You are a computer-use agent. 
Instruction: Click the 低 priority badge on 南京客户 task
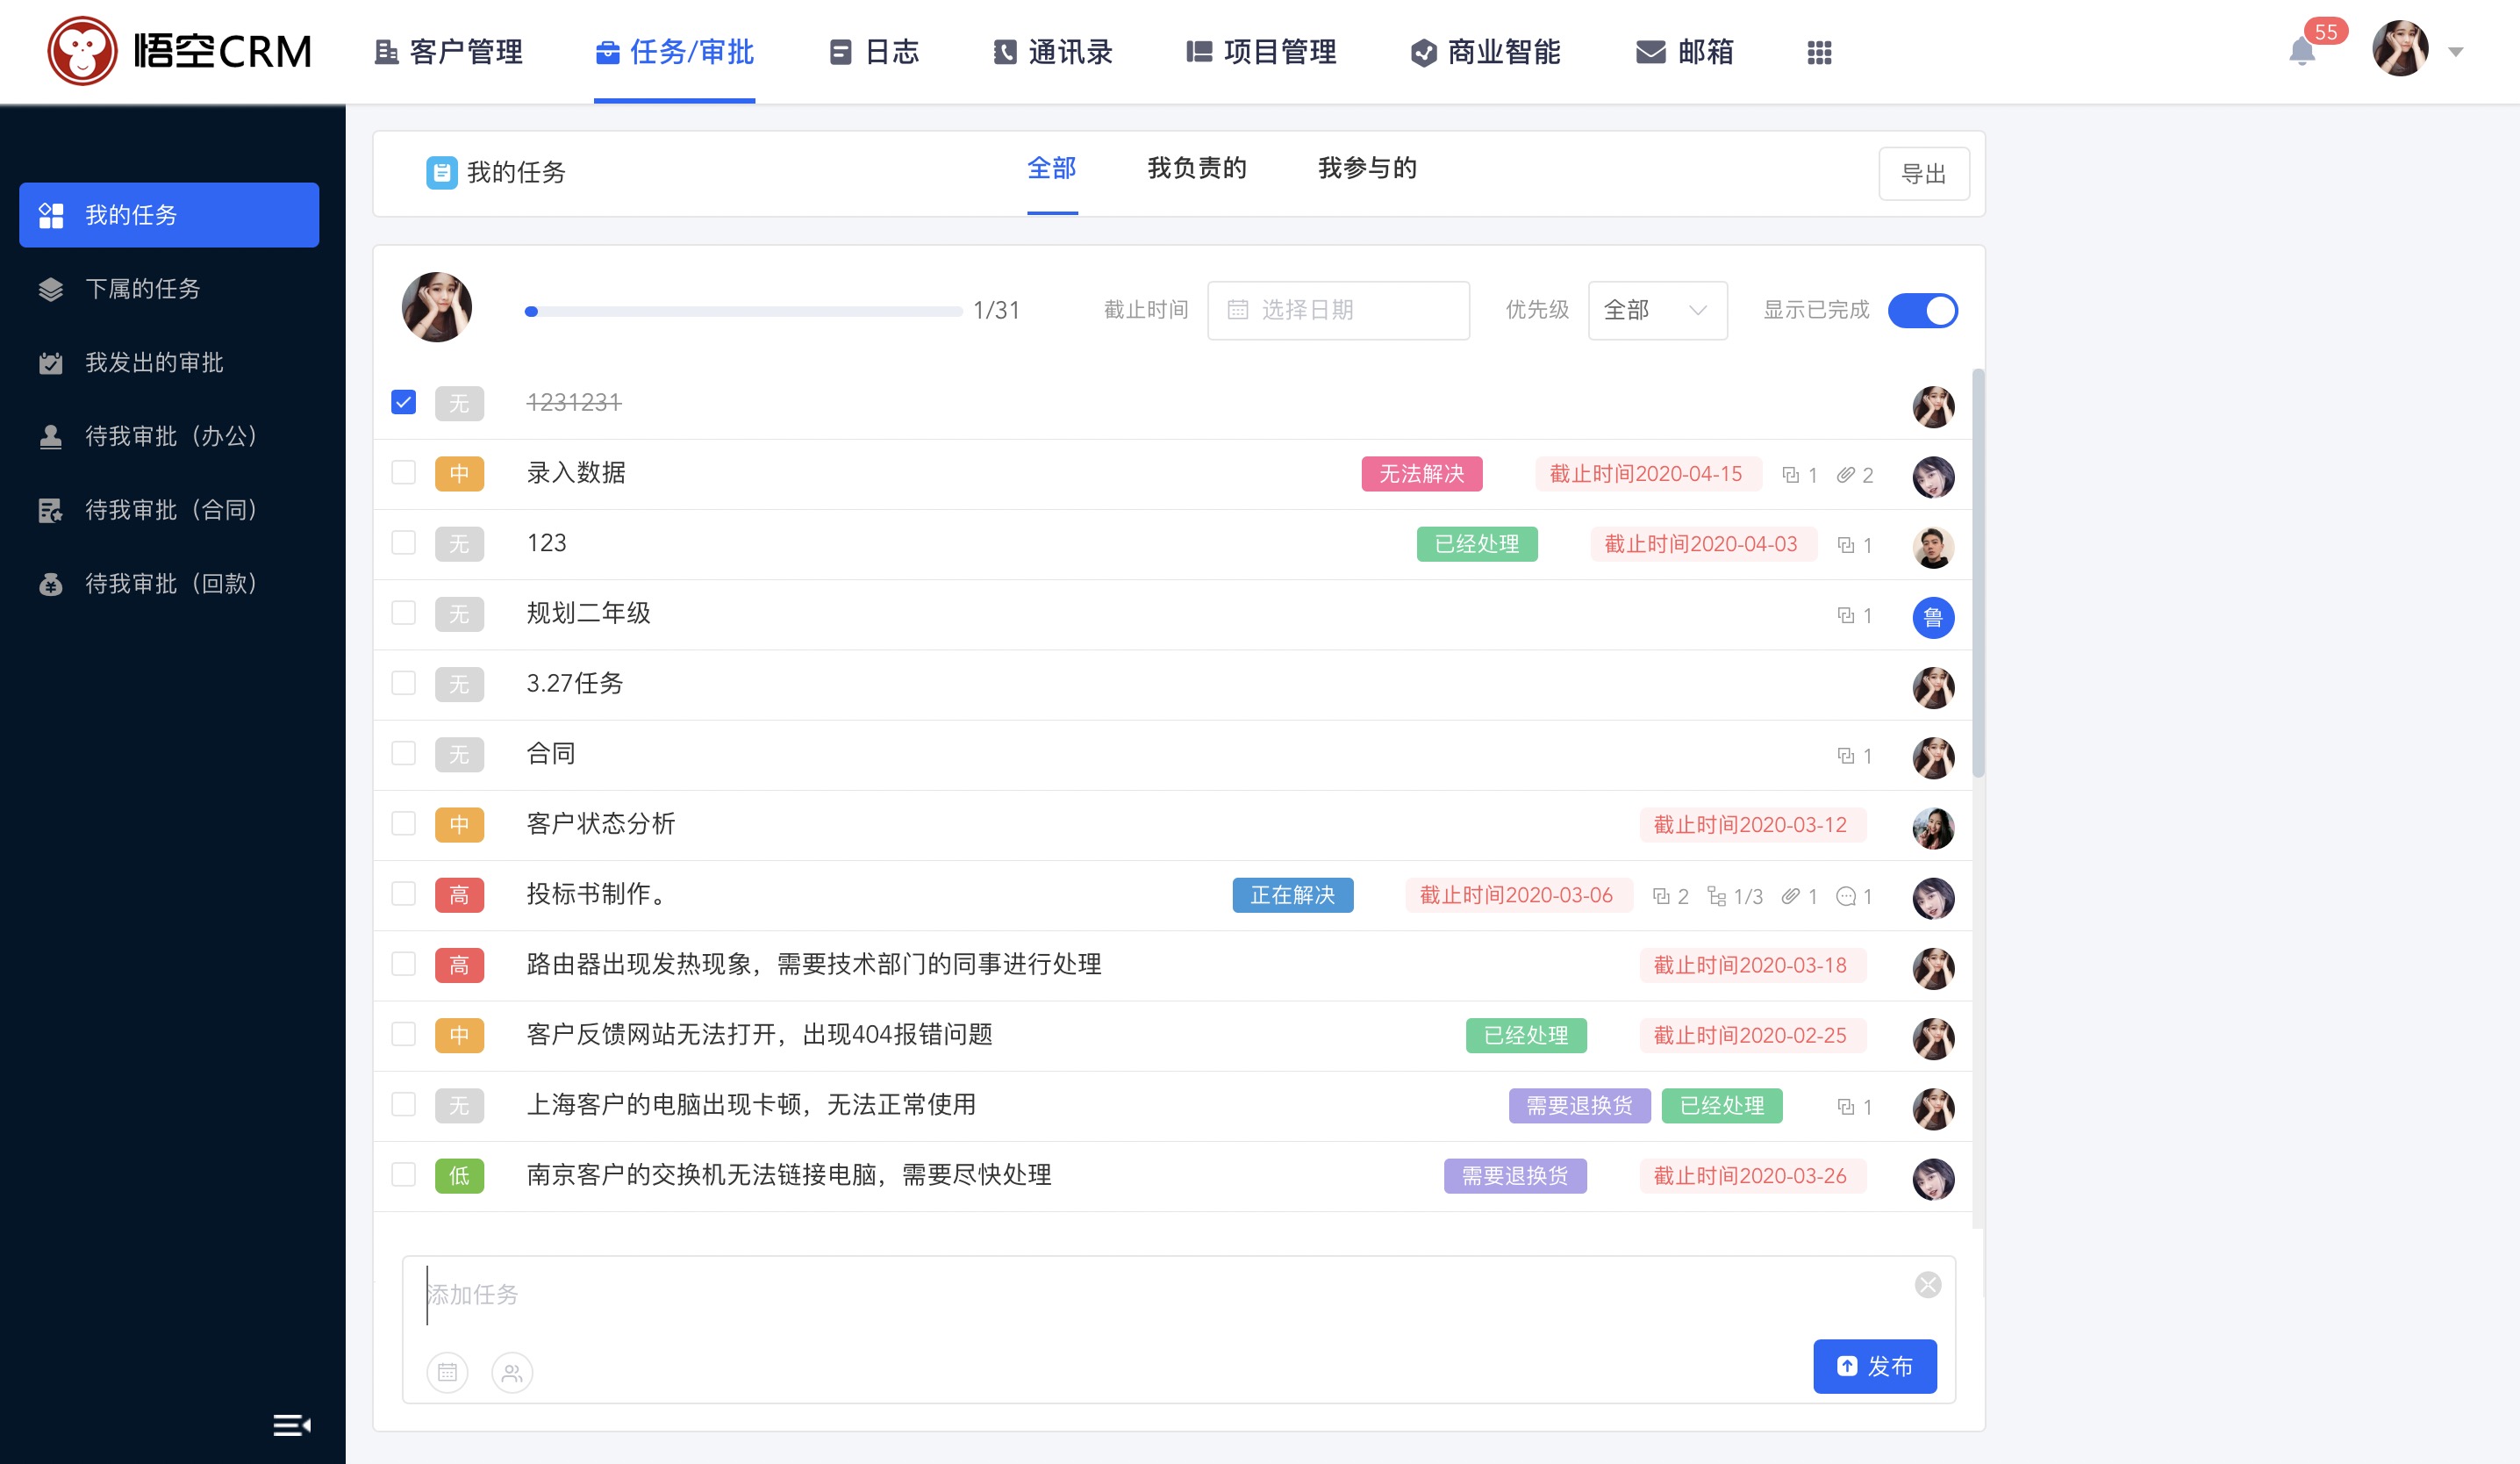(459, 1175)
